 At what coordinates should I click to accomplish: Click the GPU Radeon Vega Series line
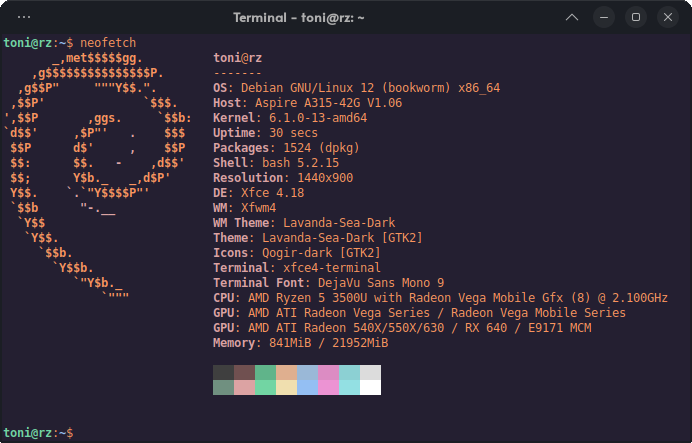tap(419, 313)
